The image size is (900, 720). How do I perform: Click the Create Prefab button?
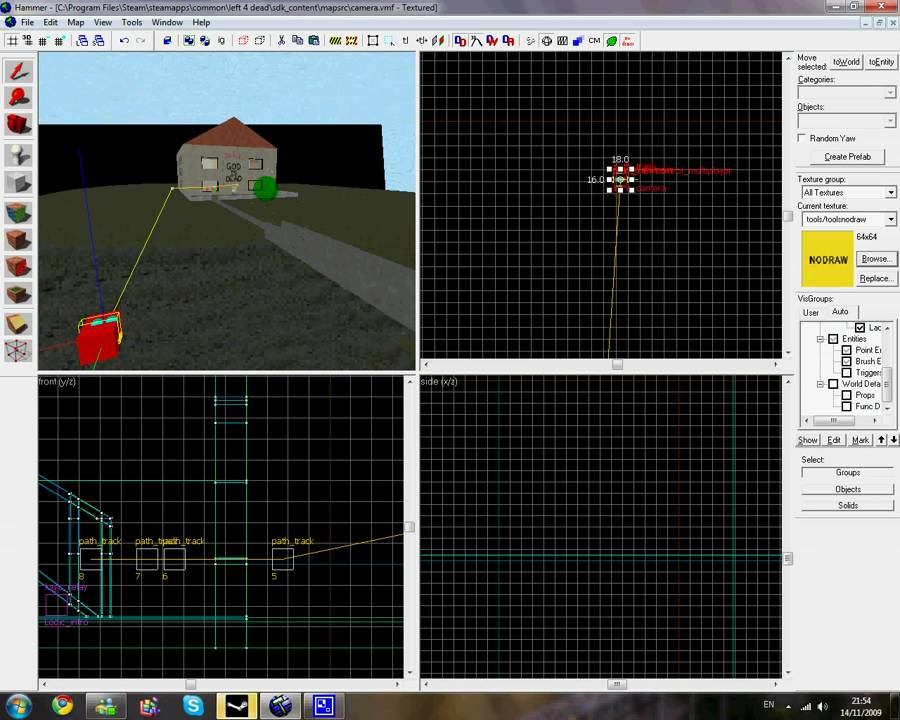coord(847,156)
